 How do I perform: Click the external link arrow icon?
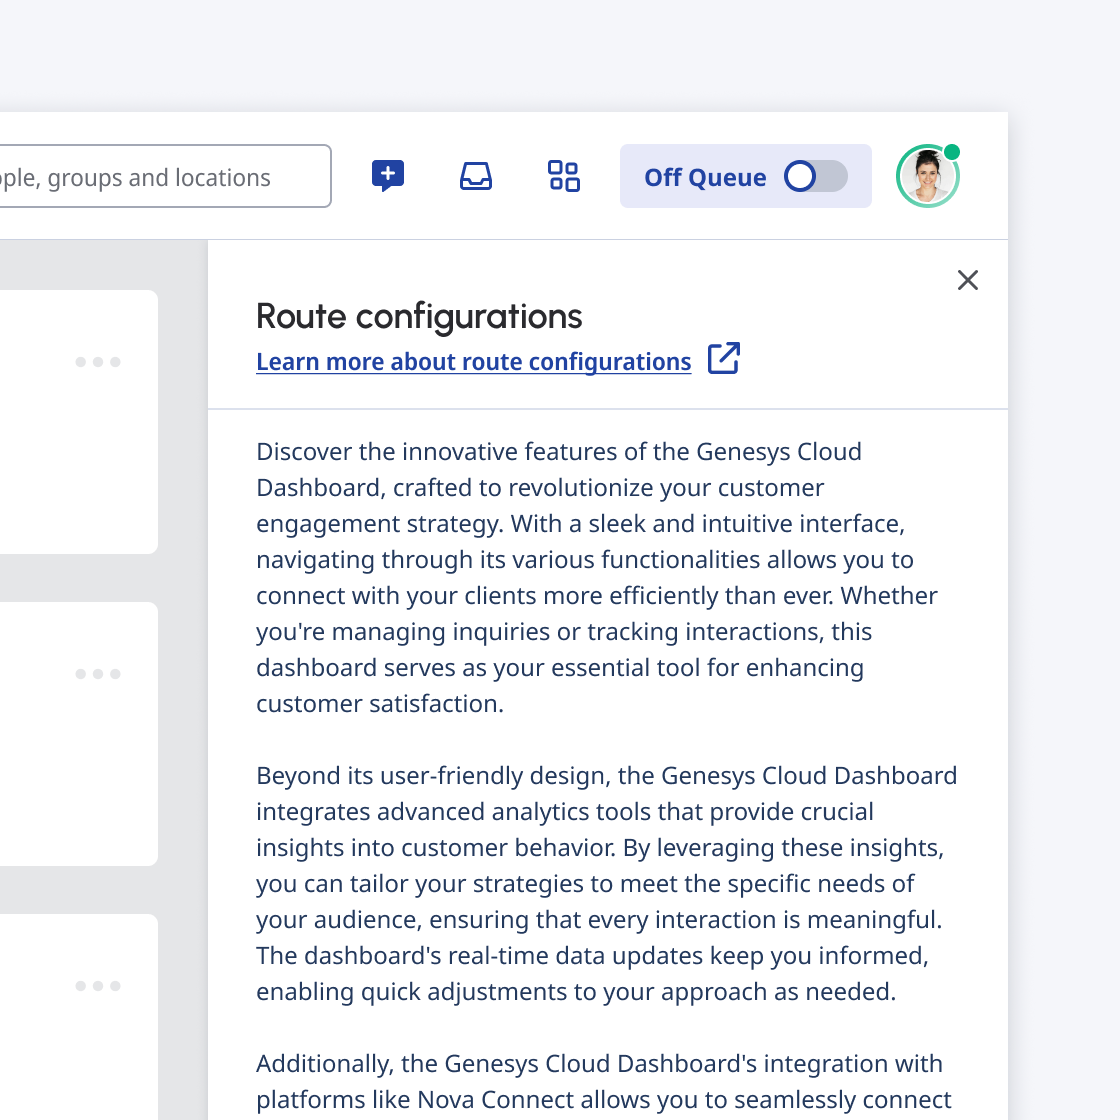click(x=724, y=359)
